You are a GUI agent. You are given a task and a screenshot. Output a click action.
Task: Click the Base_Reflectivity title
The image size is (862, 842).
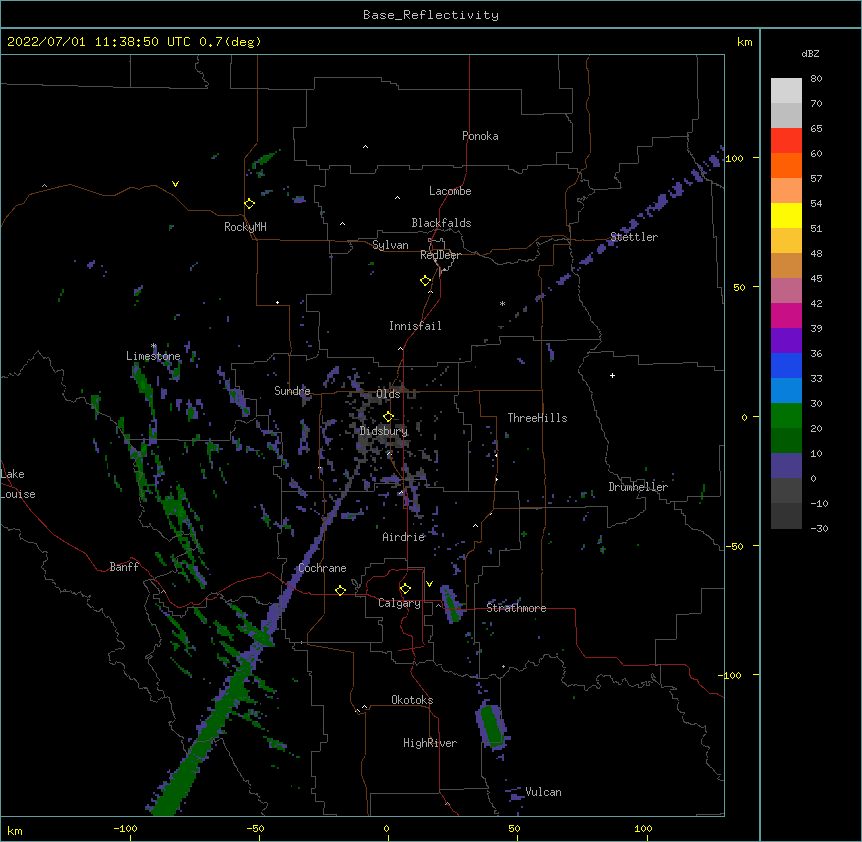pos(431,15)
